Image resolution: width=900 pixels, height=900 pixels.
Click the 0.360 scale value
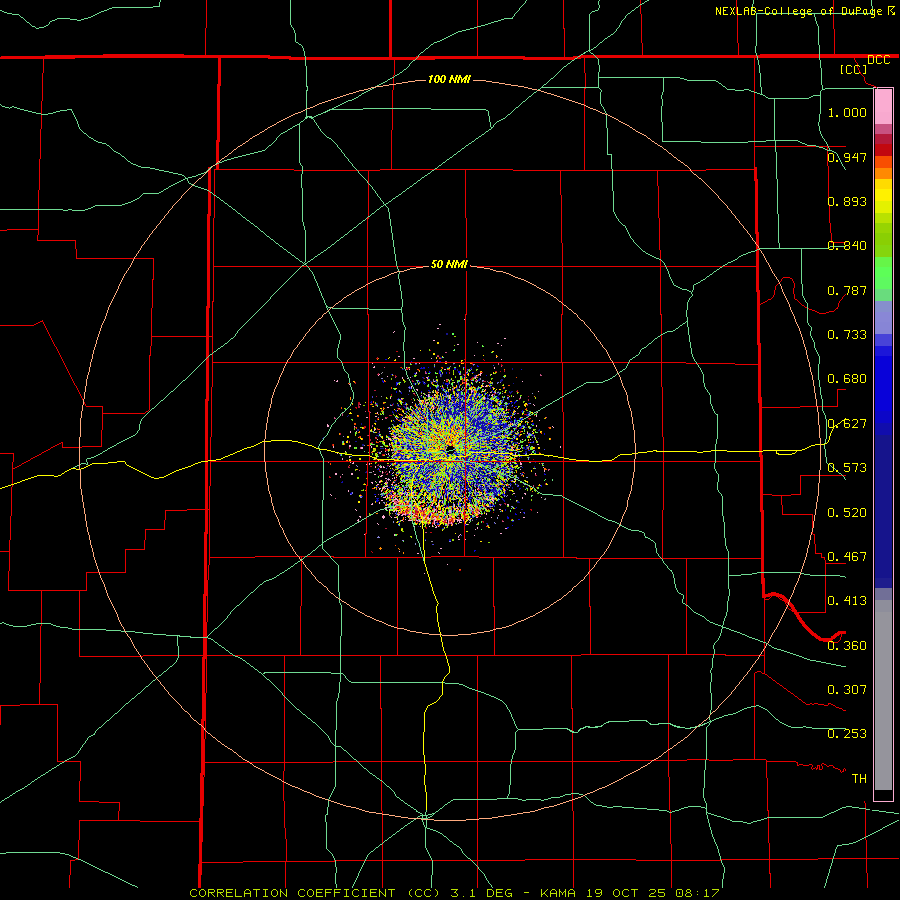click(x=847, y=645)
